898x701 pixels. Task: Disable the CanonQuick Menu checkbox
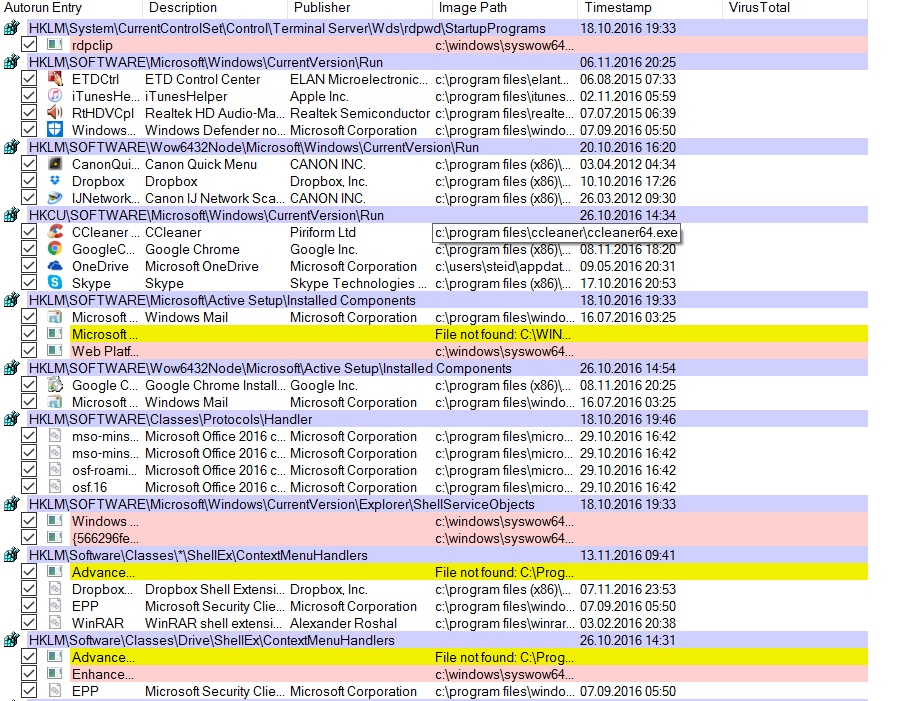pyautogui.click(x=29, y=164)
